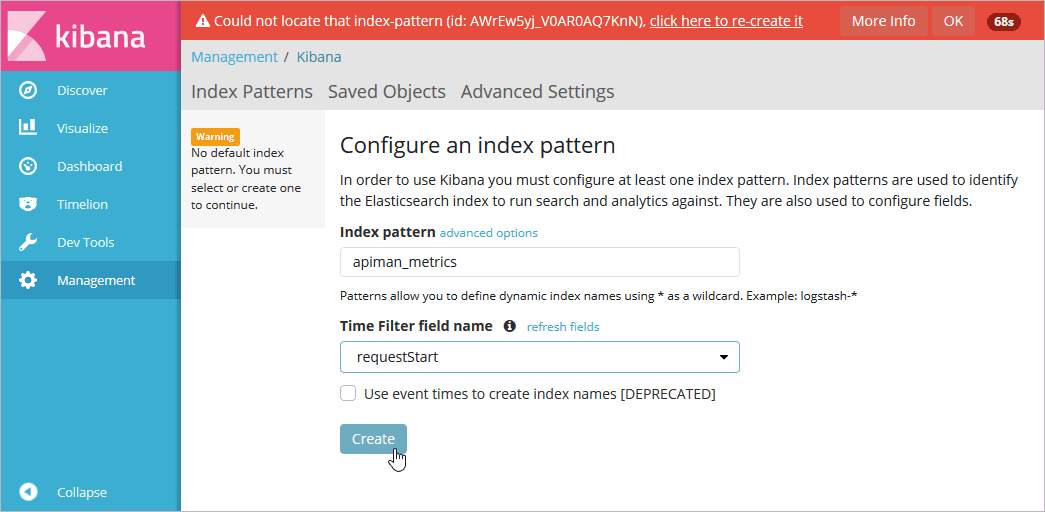Switch to Saved Objects tab
This screenshot has height=512, width=1045.
tap(386, 92)
